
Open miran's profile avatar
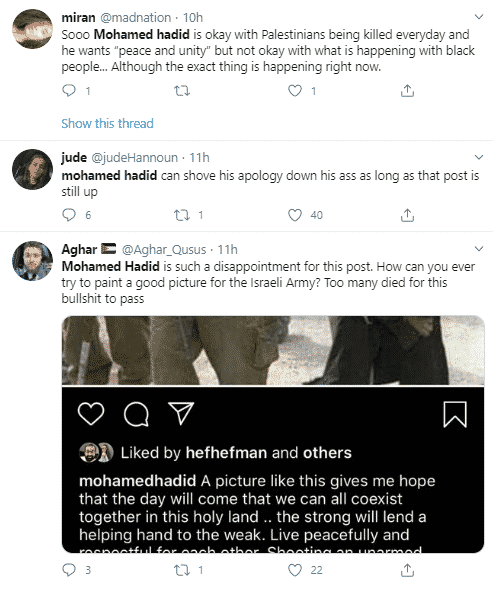click(32, 29)
